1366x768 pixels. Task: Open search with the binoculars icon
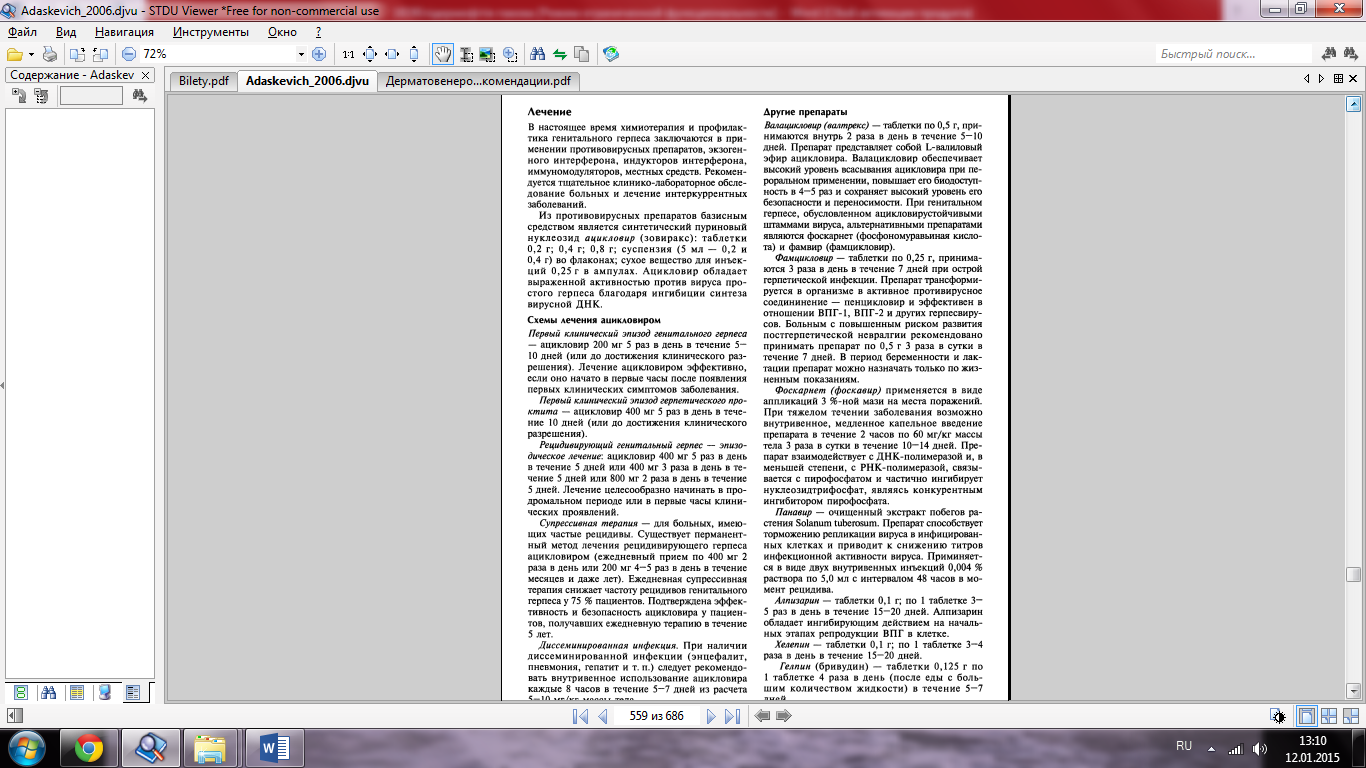pos(538,54)
